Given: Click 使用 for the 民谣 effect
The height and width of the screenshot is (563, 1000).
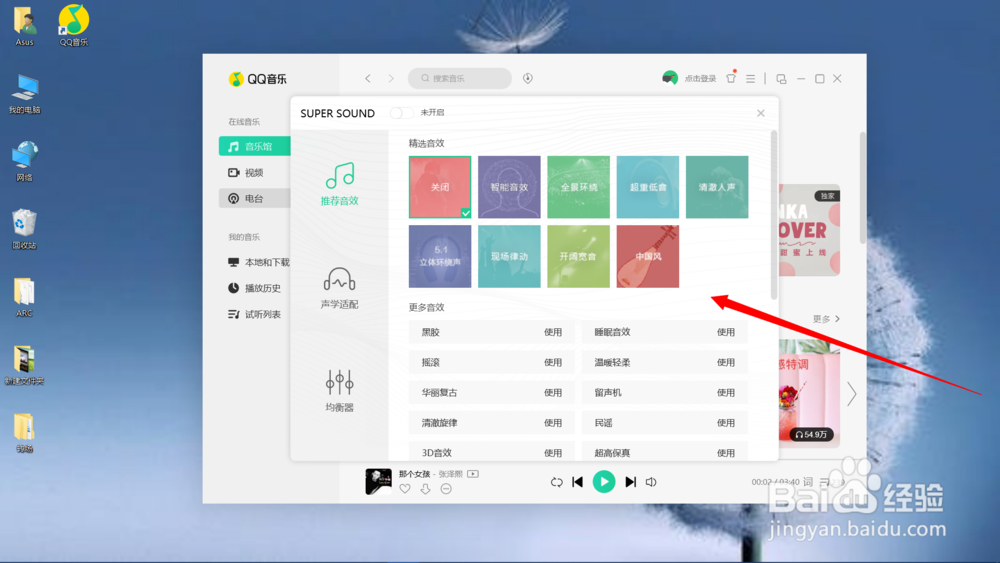Looking at the screenshot, I should click(726, 423).
